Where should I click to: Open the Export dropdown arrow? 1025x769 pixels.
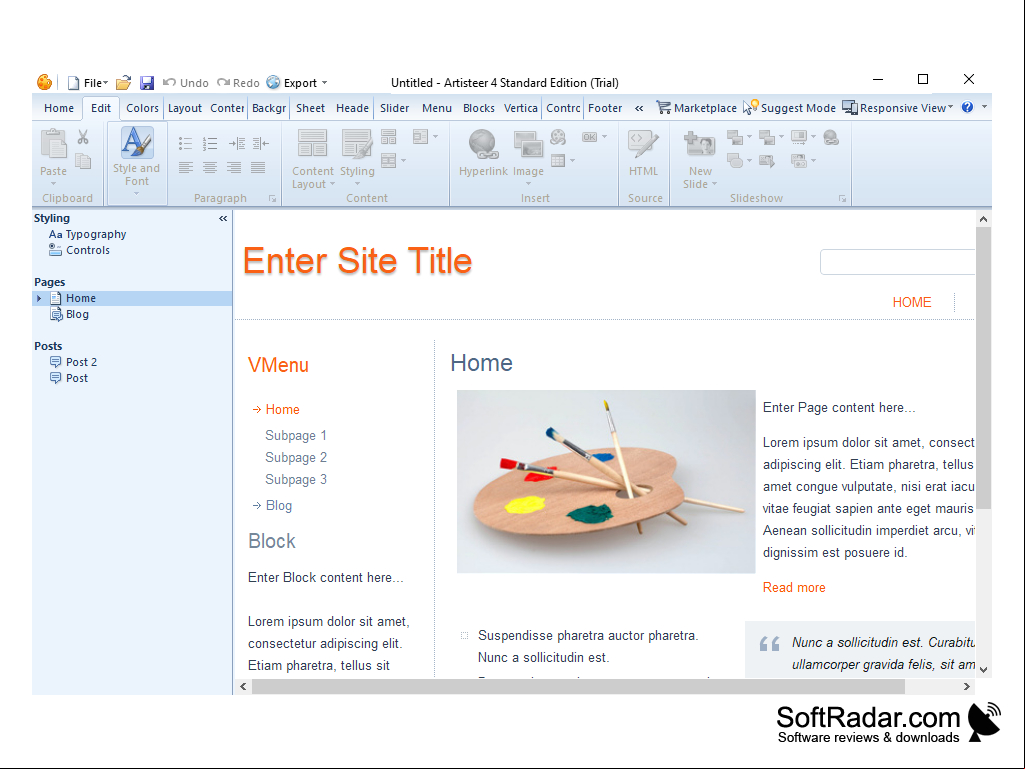[x=324, y=83]
